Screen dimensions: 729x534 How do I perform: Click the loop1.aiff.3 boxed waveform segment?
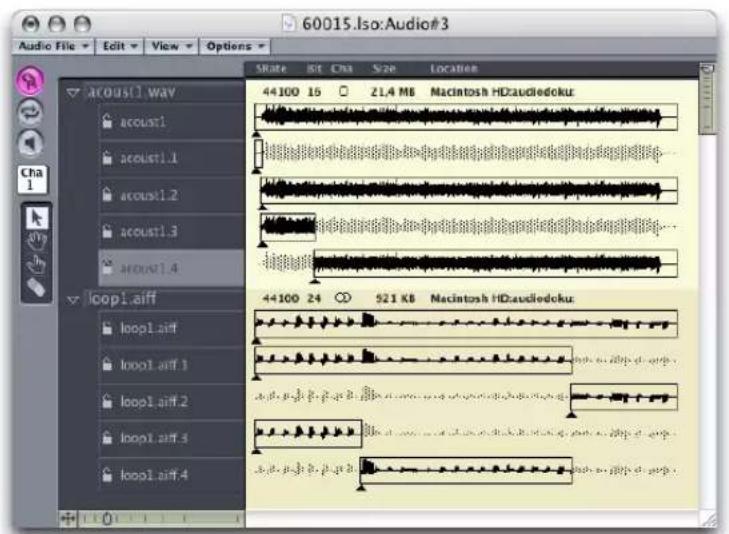[x=308, y=434]
